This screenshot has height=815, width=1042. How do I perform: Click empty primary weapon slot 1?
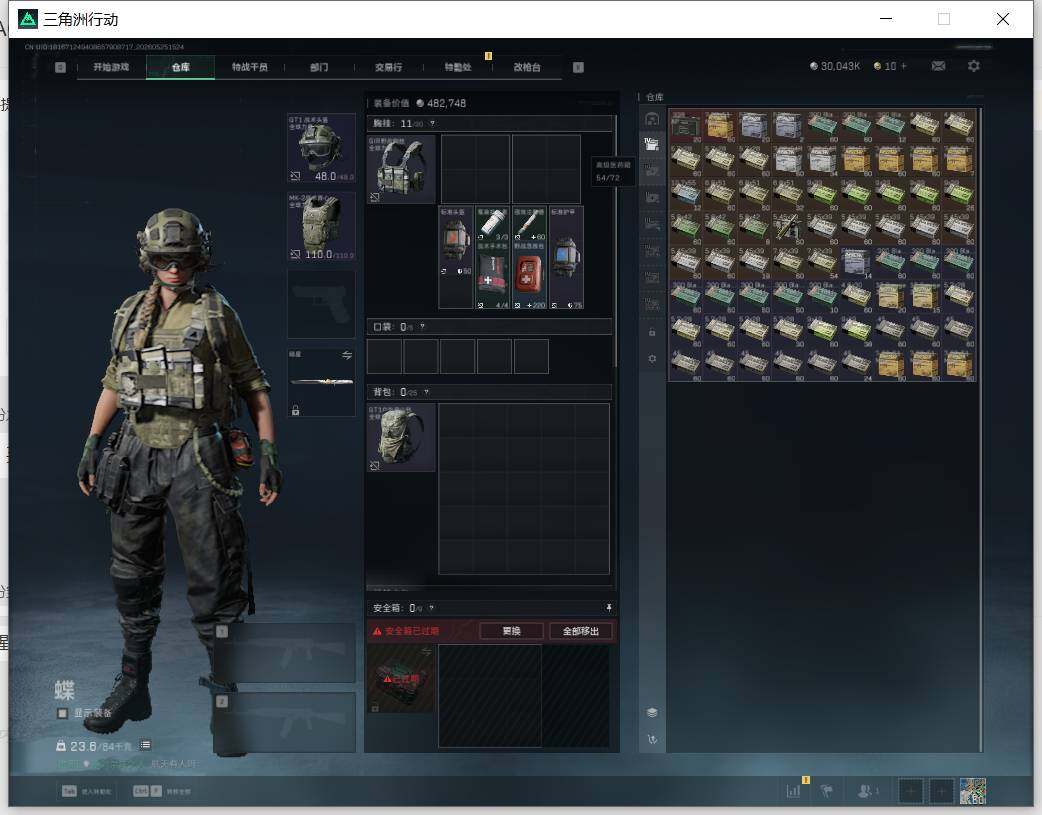click(284, 652)
